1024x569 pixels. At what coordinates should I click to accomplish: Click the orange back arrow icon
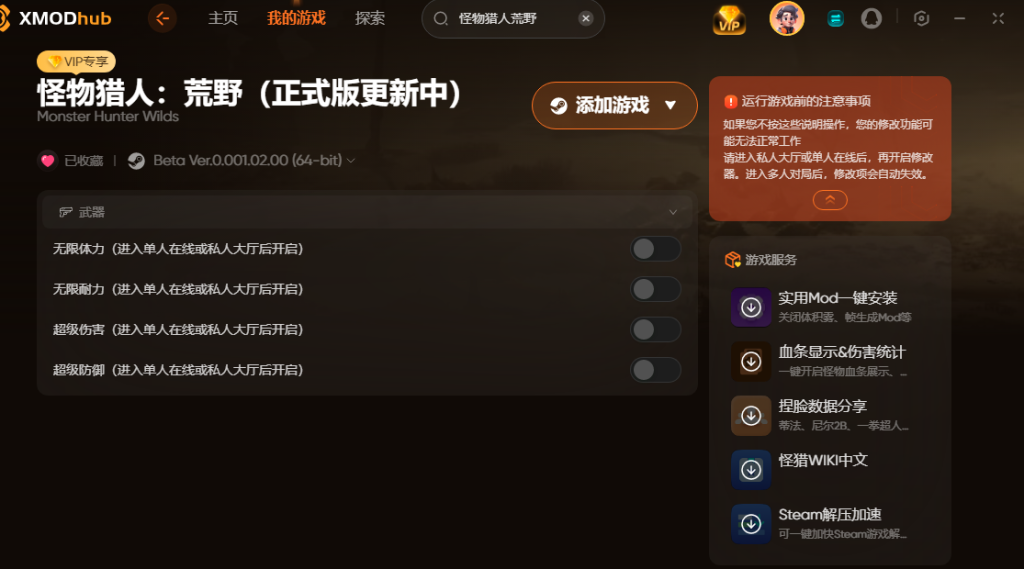[x=162, y=18]
